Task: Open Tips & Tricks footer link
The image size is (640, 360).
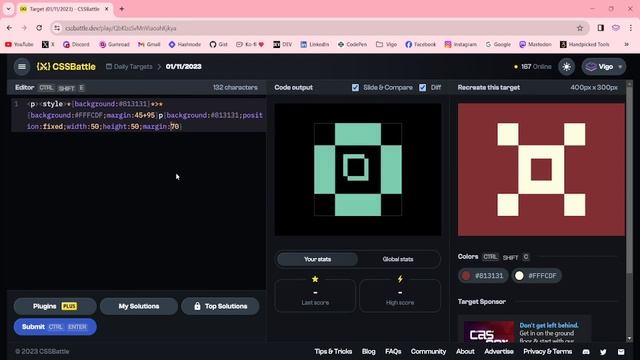Action: pyautogui.click(x=333, y=351)
